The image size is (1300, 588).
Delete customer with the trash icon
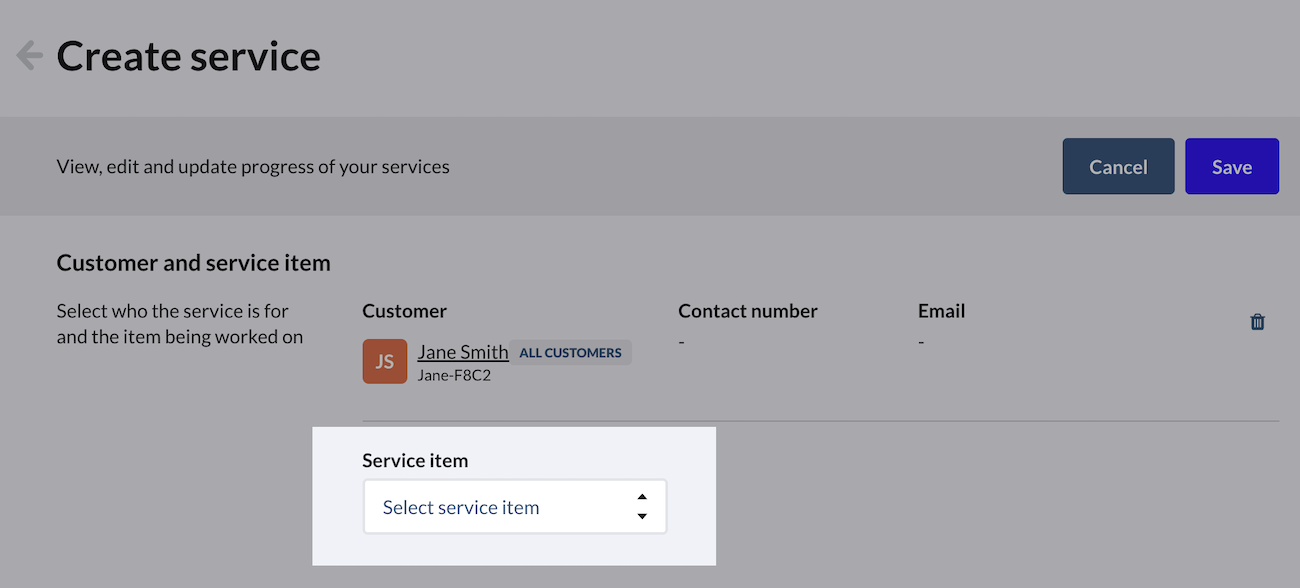click(1257, 322)
